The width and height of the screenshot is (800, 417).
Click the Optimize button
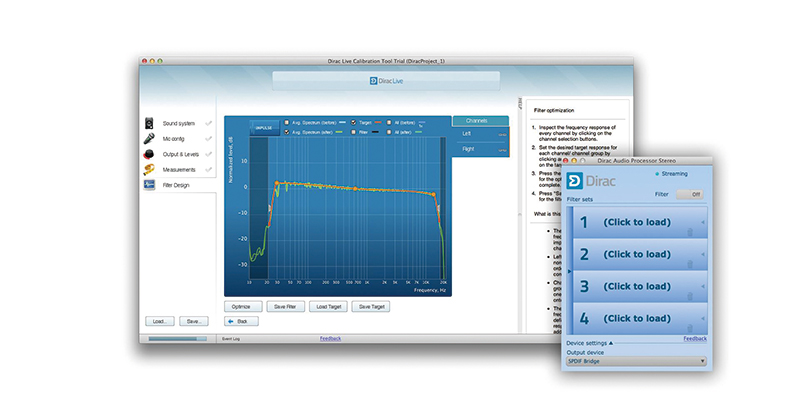(244, 306)
